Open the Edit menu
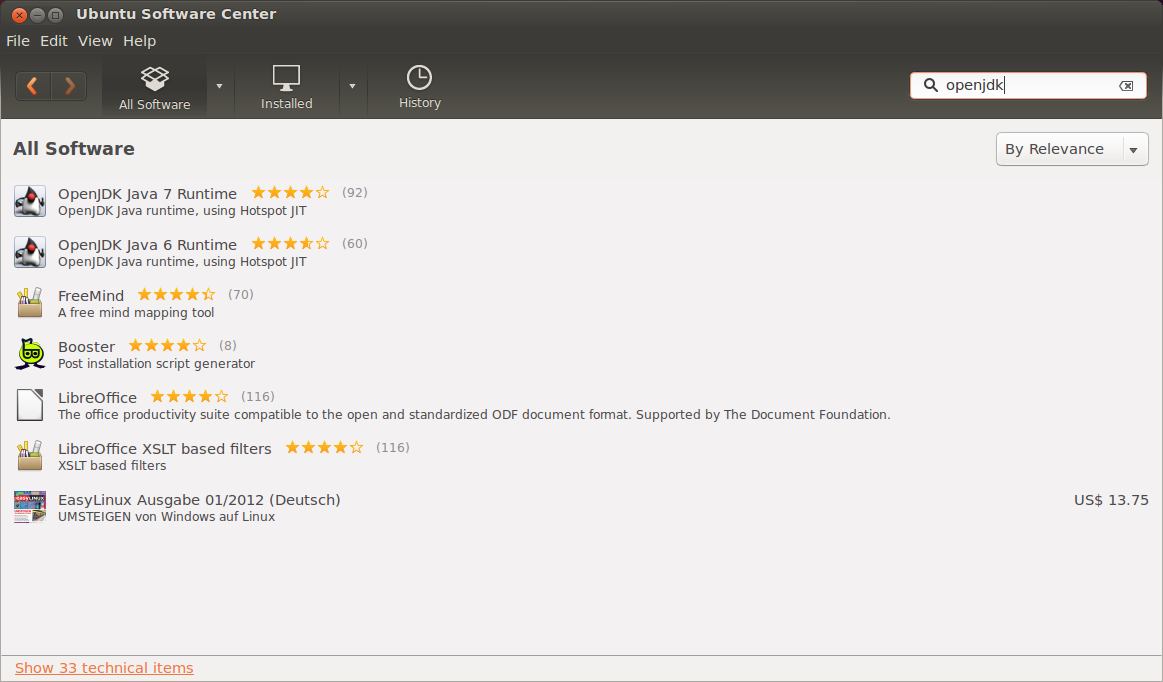This screenshot has width=1163, height=682. click(x=53, y=41)
